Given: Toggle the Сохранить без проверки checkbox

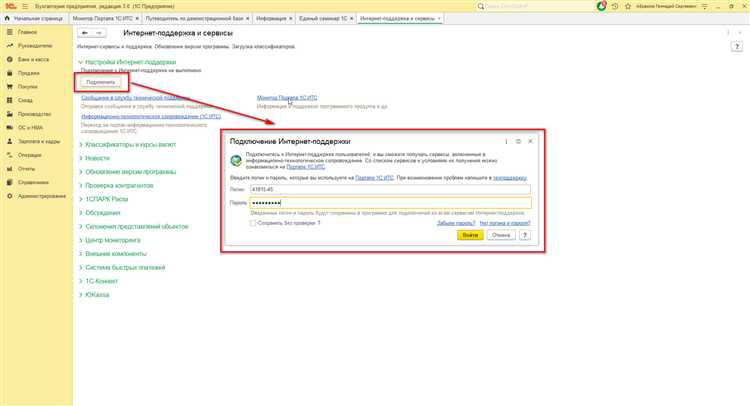Looking at the screenshot, I should coord(253,223).
